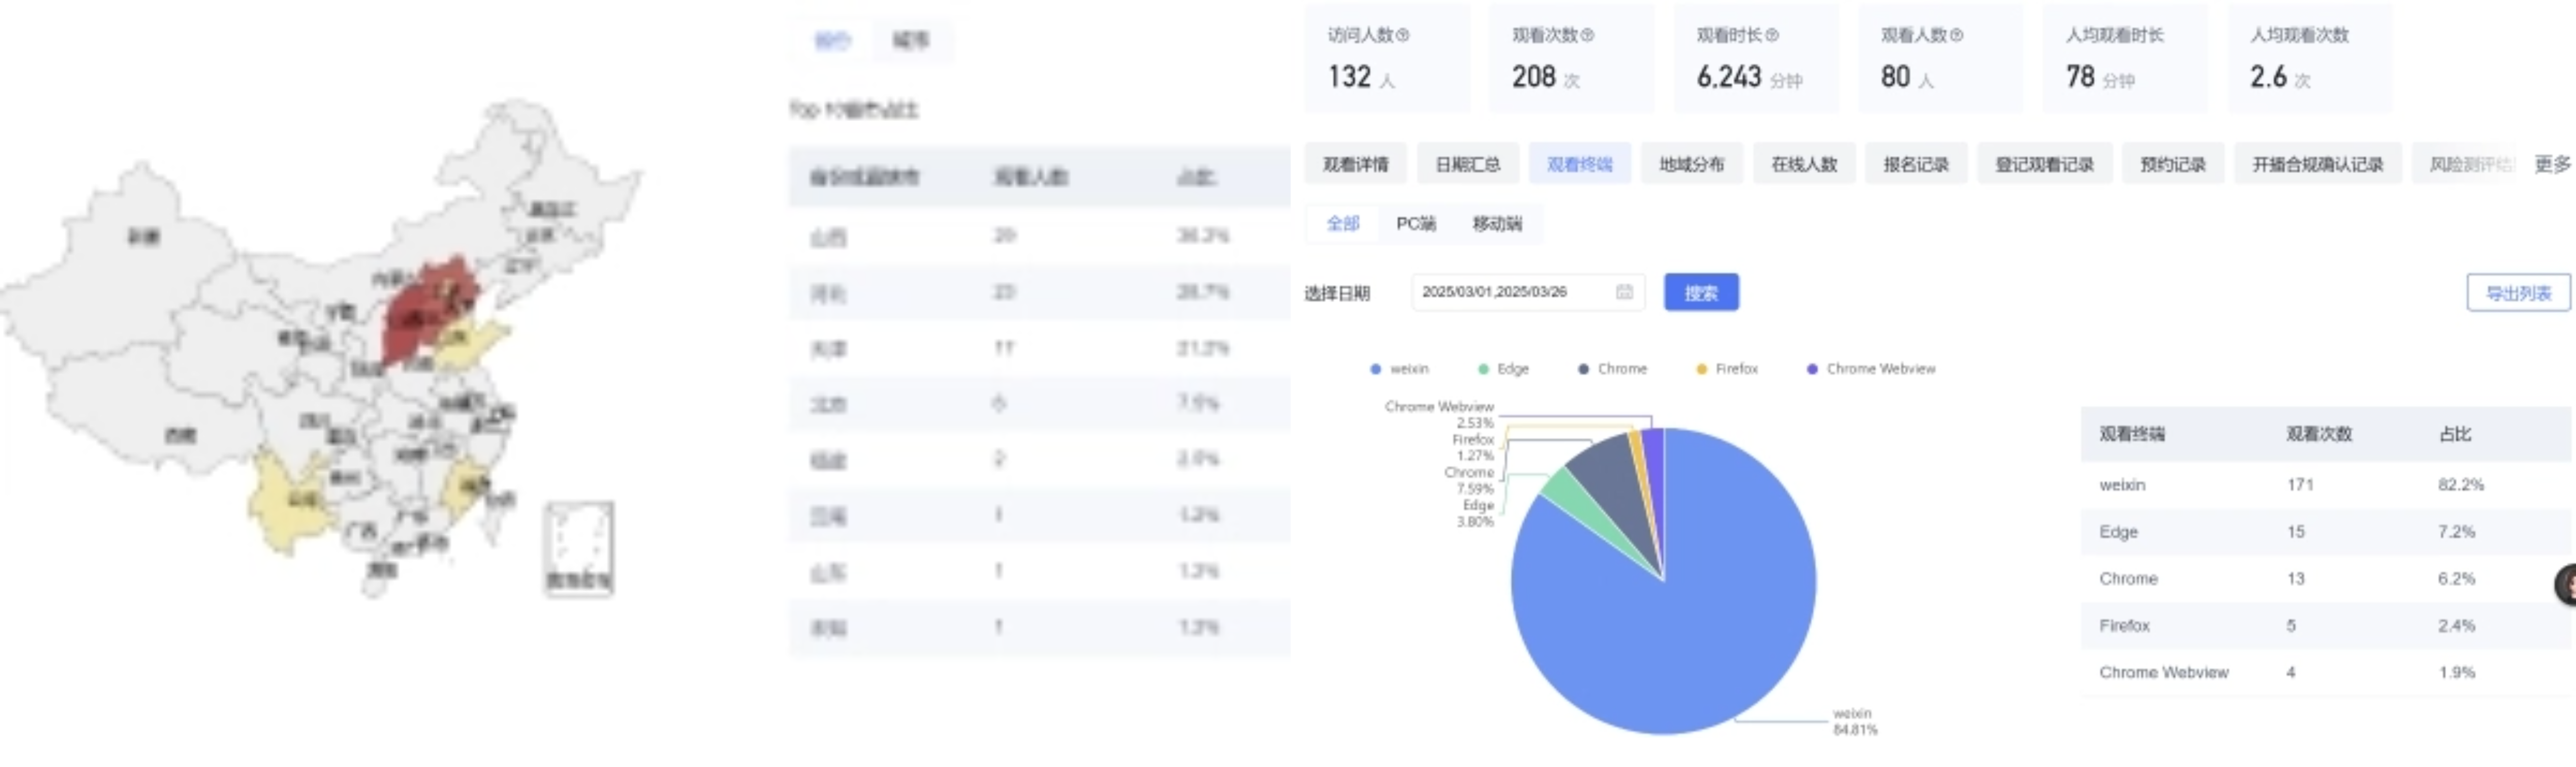Viewport: 2576px width, 767px height.
Task: Click the info icon beside 观看时长
Action: tap(1772, 35)
